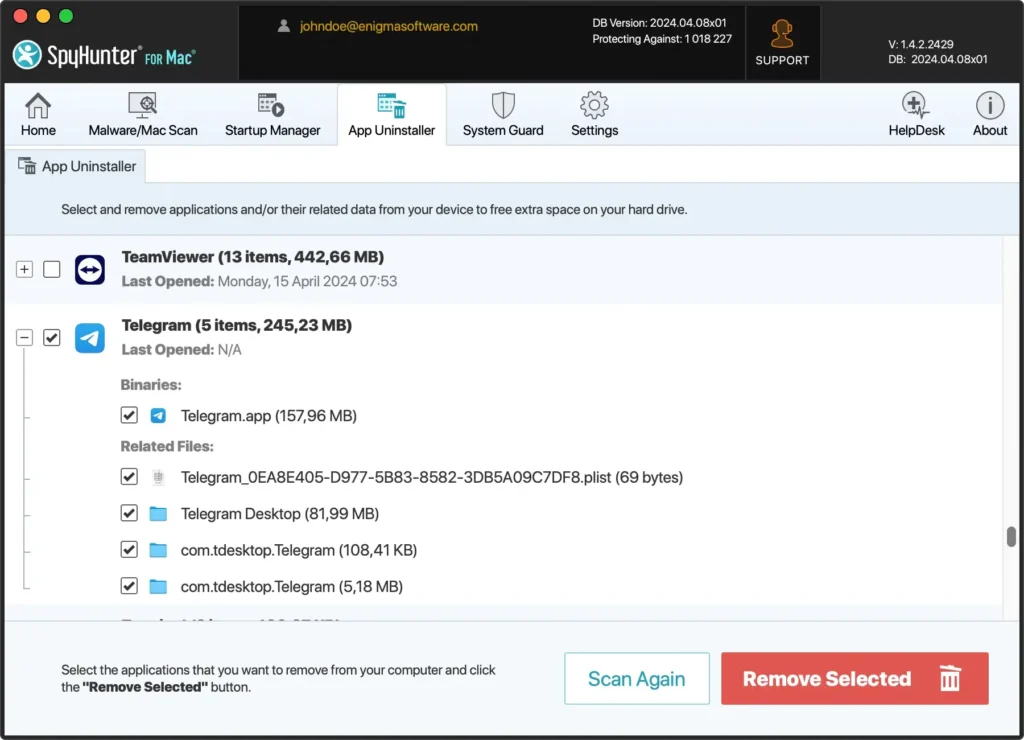Select the Telegram Desktop (81,99 MB) text
Viewport: 1024px width, 740px height.
pos(280,514)
